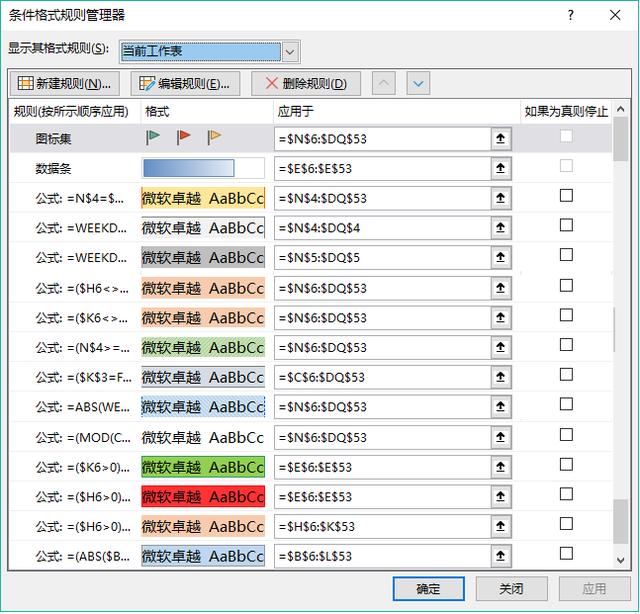Click 删除规则 button
The height and width of the screenshot is (614, 640).
tap(306, 84)
